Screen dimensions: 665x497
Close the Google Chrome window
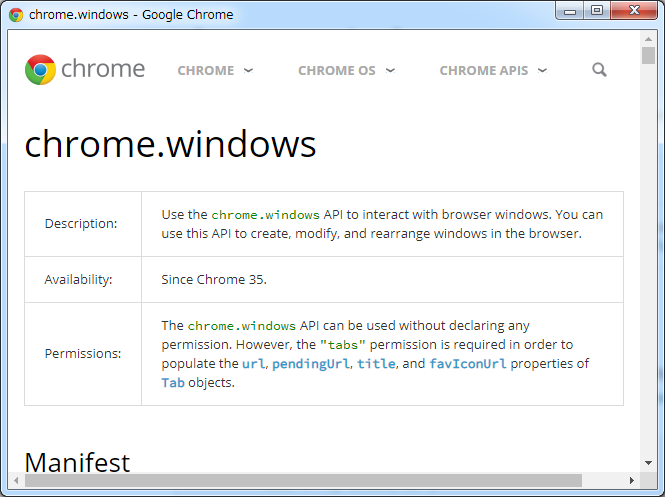pyautogui.click(x=634, y=10)
